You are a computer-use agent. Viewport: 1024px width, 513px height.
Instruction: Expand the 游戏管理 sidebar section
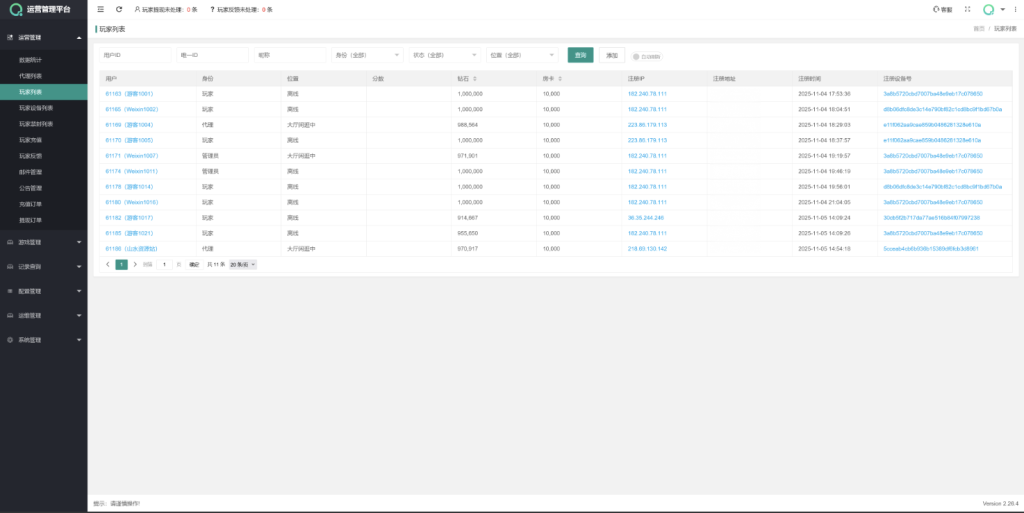click(x=43, y=241)
